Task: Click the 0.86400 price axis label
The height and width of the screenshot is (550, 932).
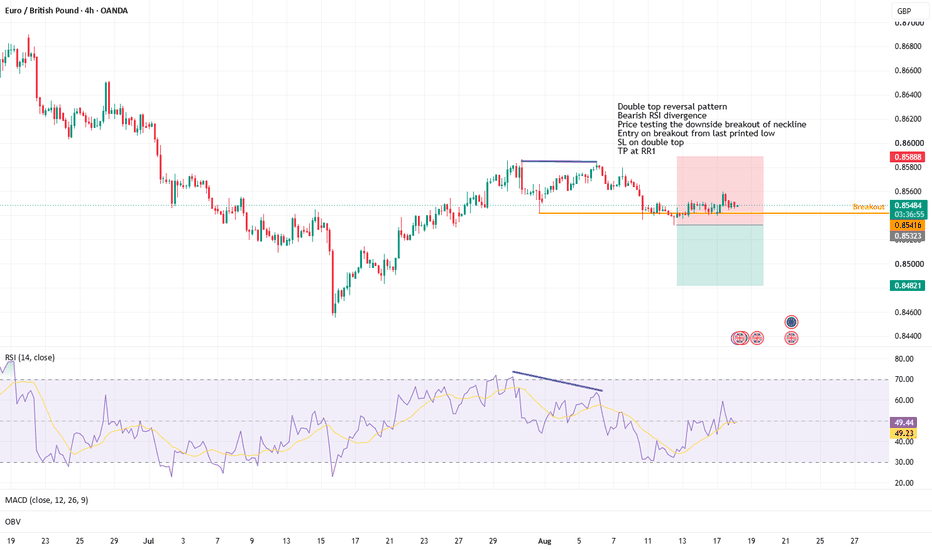Action: 908,95
